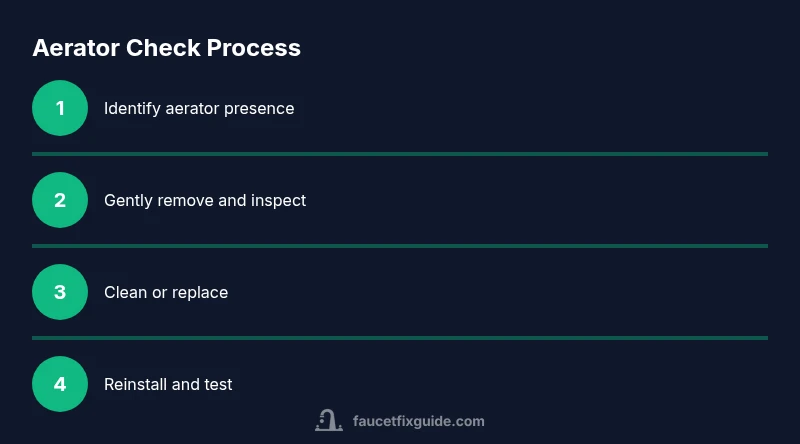Viewport: 800px width, 444px height.
Task: Click the faucet logo icon at bottom
Action: point(329,421)
